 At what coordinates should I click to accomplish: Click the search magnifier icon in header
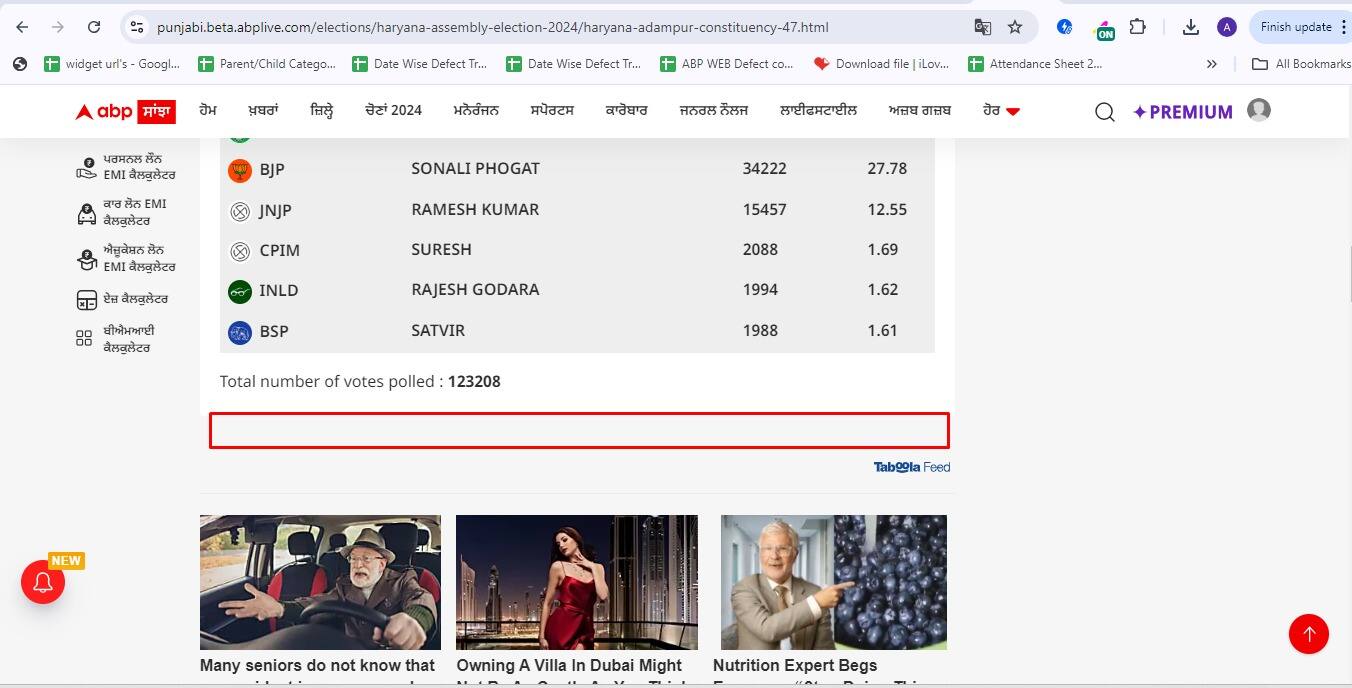click(1104, 112)
